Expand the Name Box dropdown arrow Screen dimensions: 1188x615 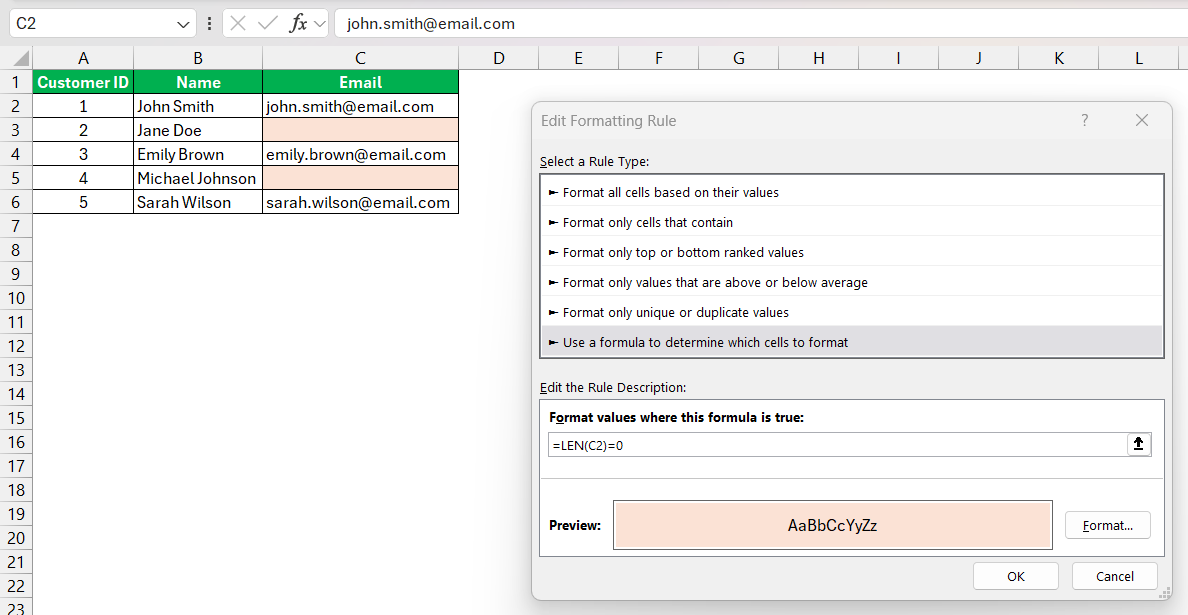(x=183, y=24)
